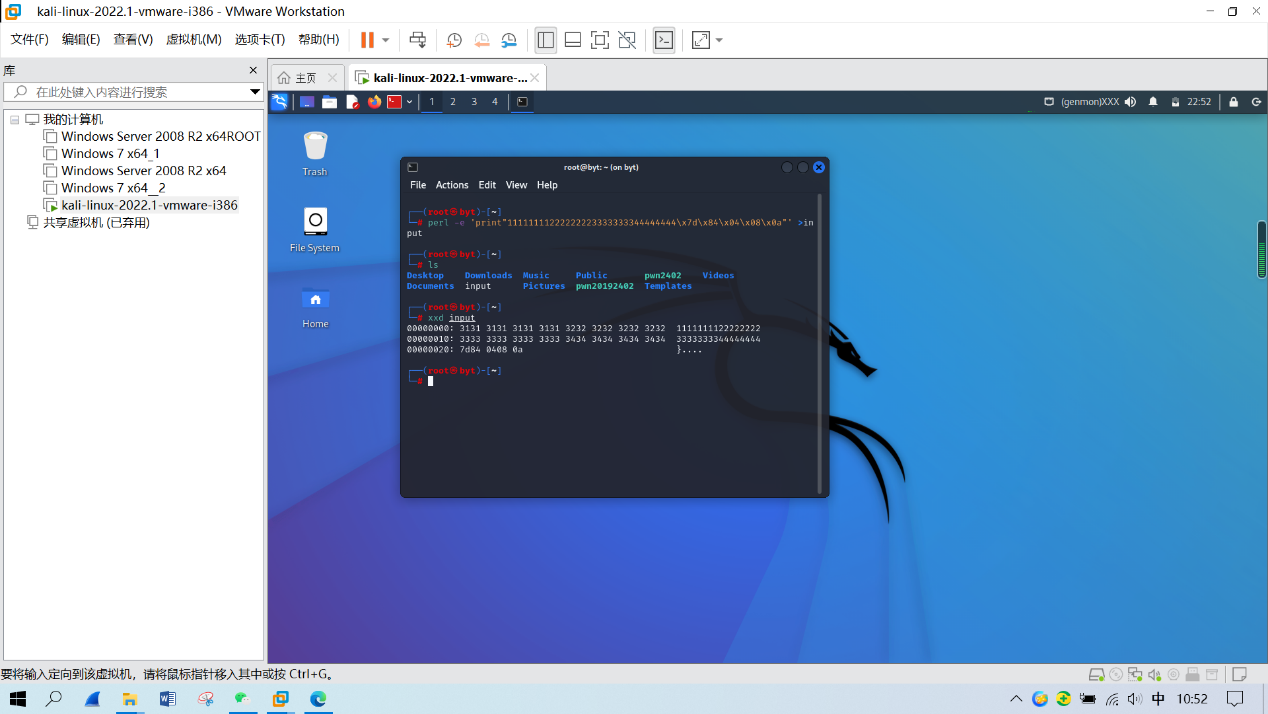Open the snapshot manager wrench-clock icon
This screenshot has width=1268, height=714.
pos(509,40)
